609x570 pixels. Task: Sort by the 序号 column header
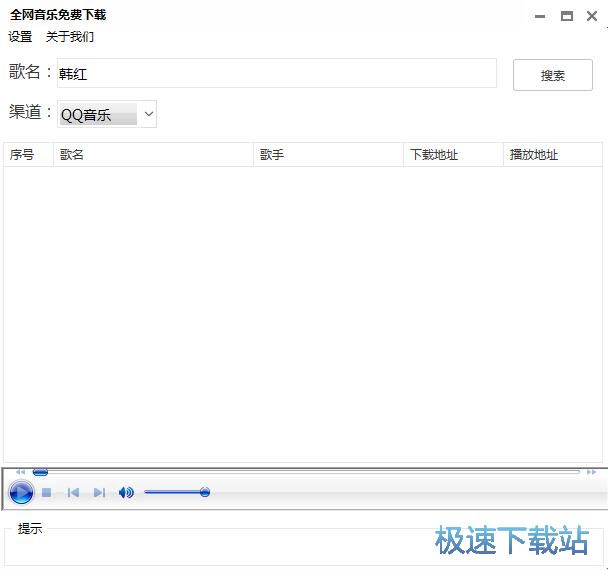tap(28, 155)
